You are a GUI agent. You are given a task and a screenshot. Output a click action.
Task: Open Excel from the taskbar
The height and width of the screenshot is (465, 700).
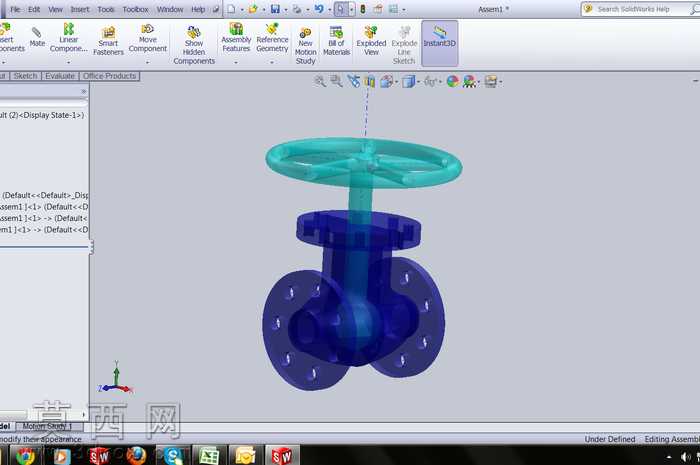pyautogui.click(x=208, y=456)
